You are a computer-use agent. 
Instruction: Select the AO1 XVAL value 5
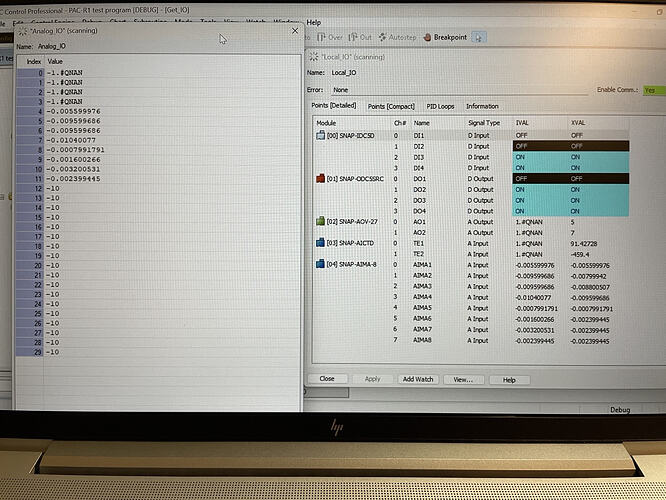point(573,222)
